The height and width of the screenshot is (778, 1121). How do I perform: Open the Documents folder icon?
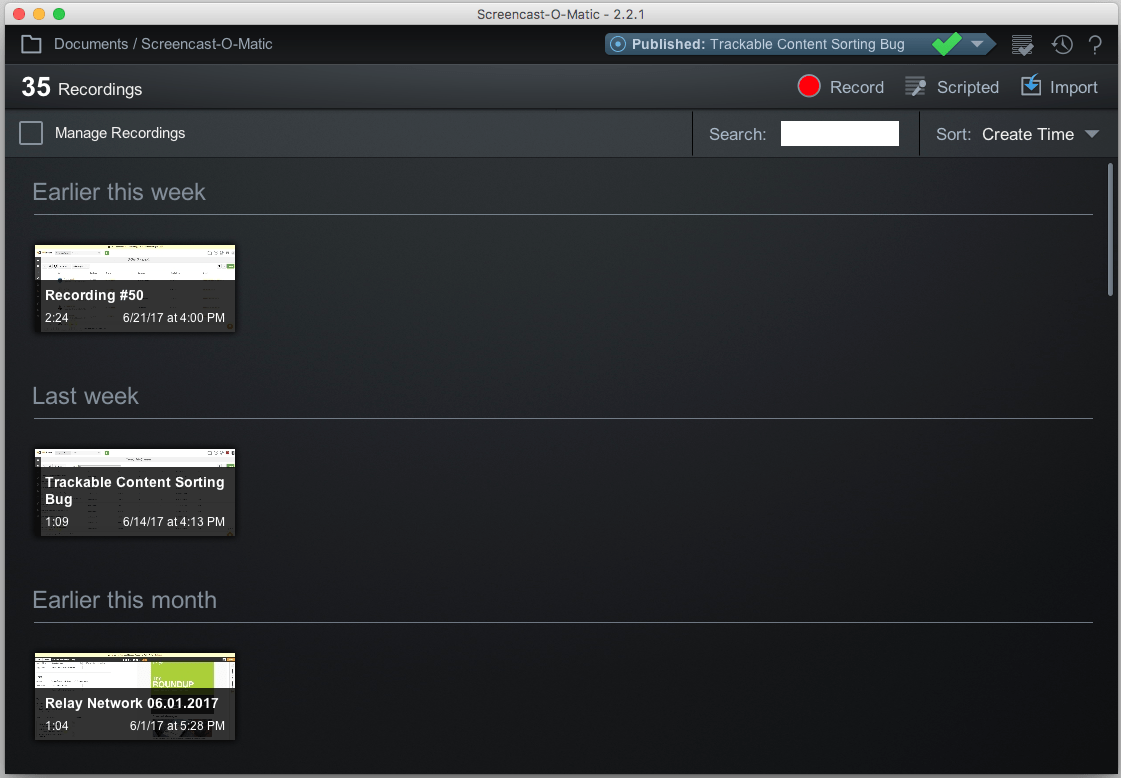31,44
